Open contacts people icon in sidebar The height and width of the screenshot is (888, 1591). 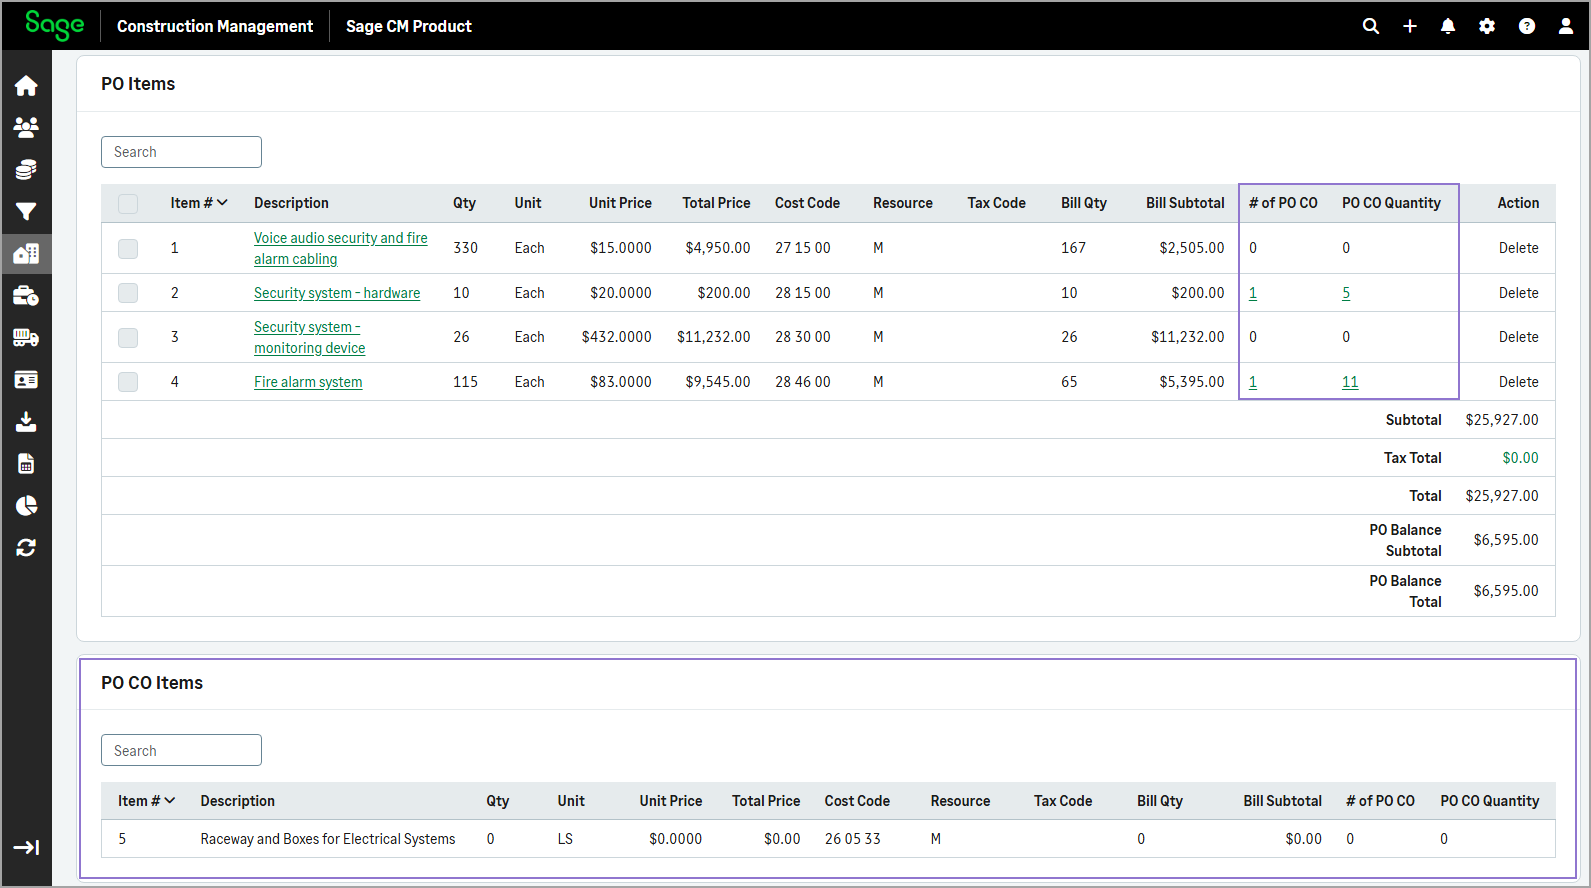[x=26, y=127]
